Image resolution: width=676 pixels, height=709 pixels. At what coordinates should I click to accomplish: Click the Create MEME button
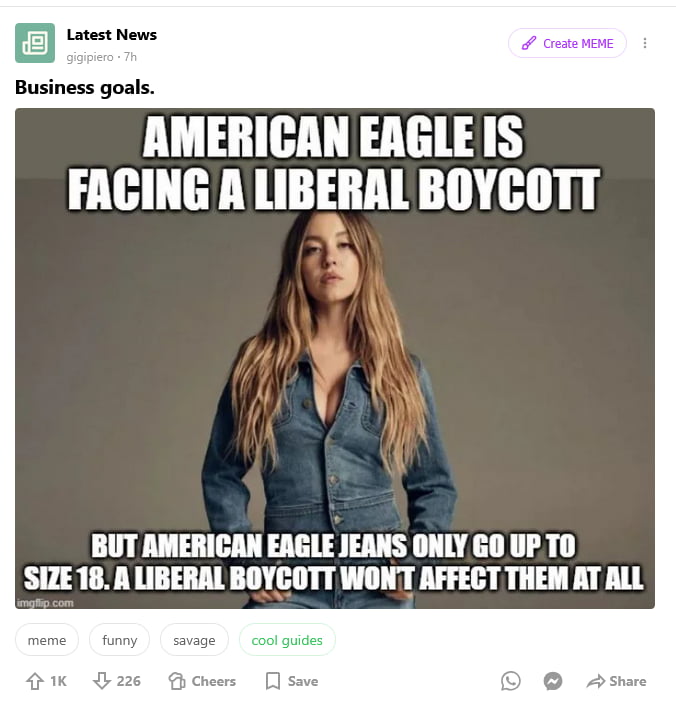click(567, 43)
